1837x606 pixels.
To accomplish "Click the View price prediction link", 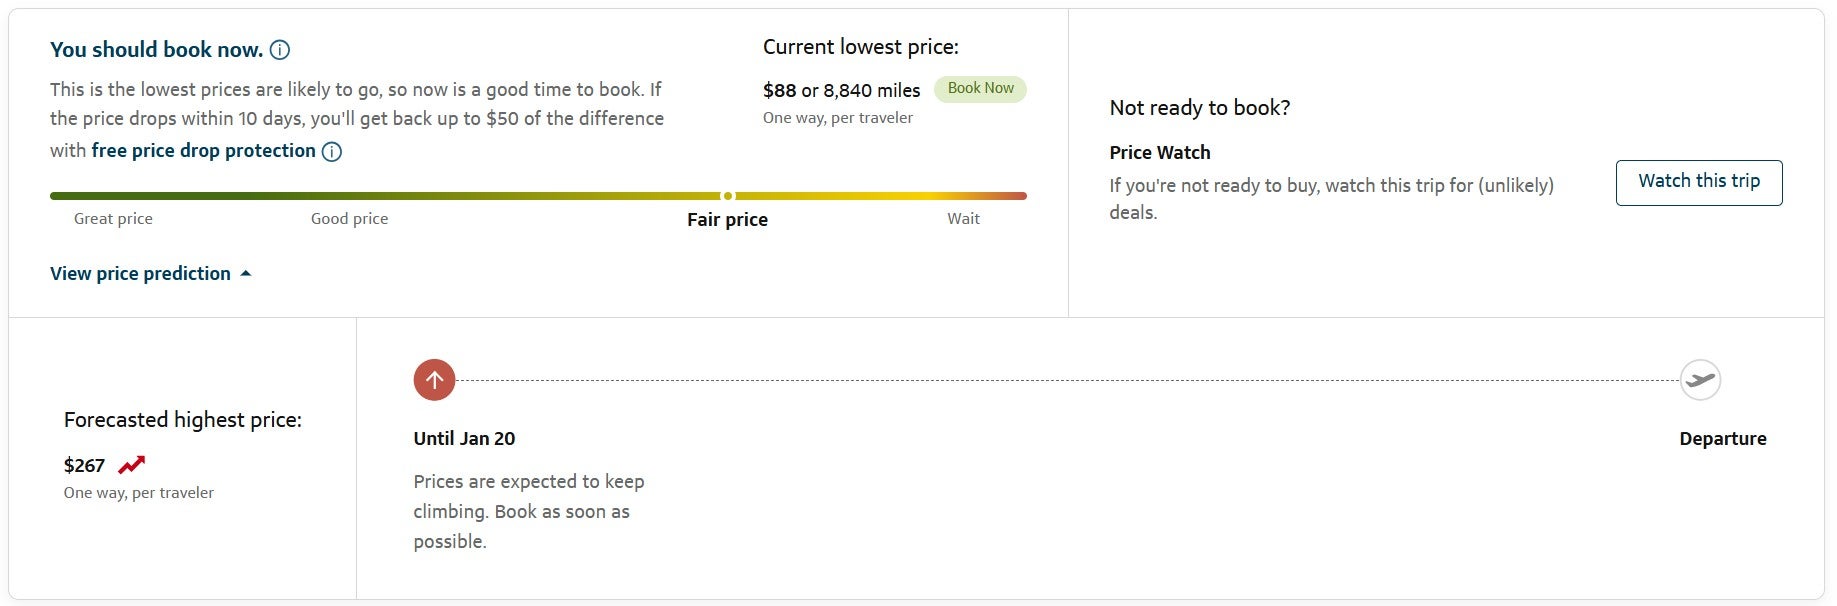I will point(140,273).
